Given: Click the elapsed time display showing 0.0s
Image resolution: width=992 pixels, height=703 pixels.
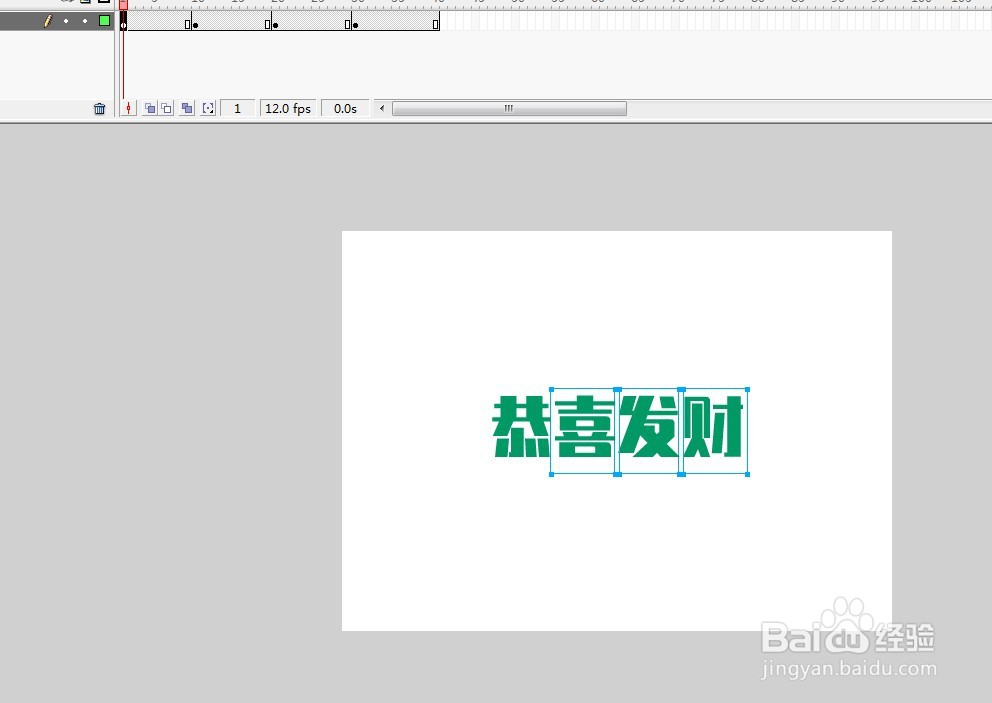Looking at the screenshot, I should (345, 108).
